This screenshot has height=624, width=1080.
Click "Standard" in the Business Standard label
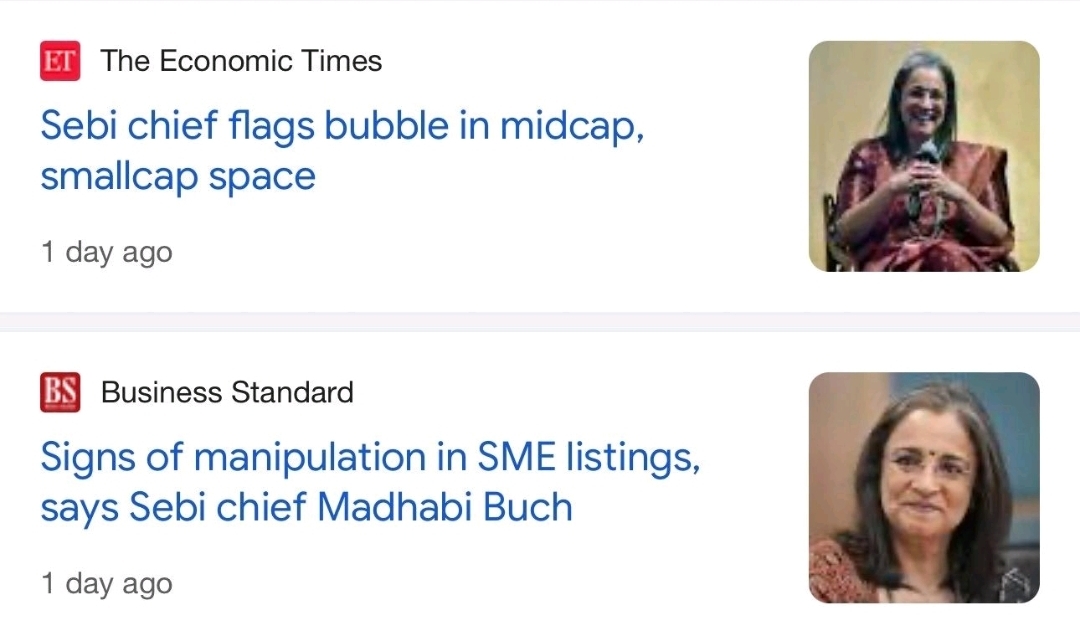coord(292,392)
